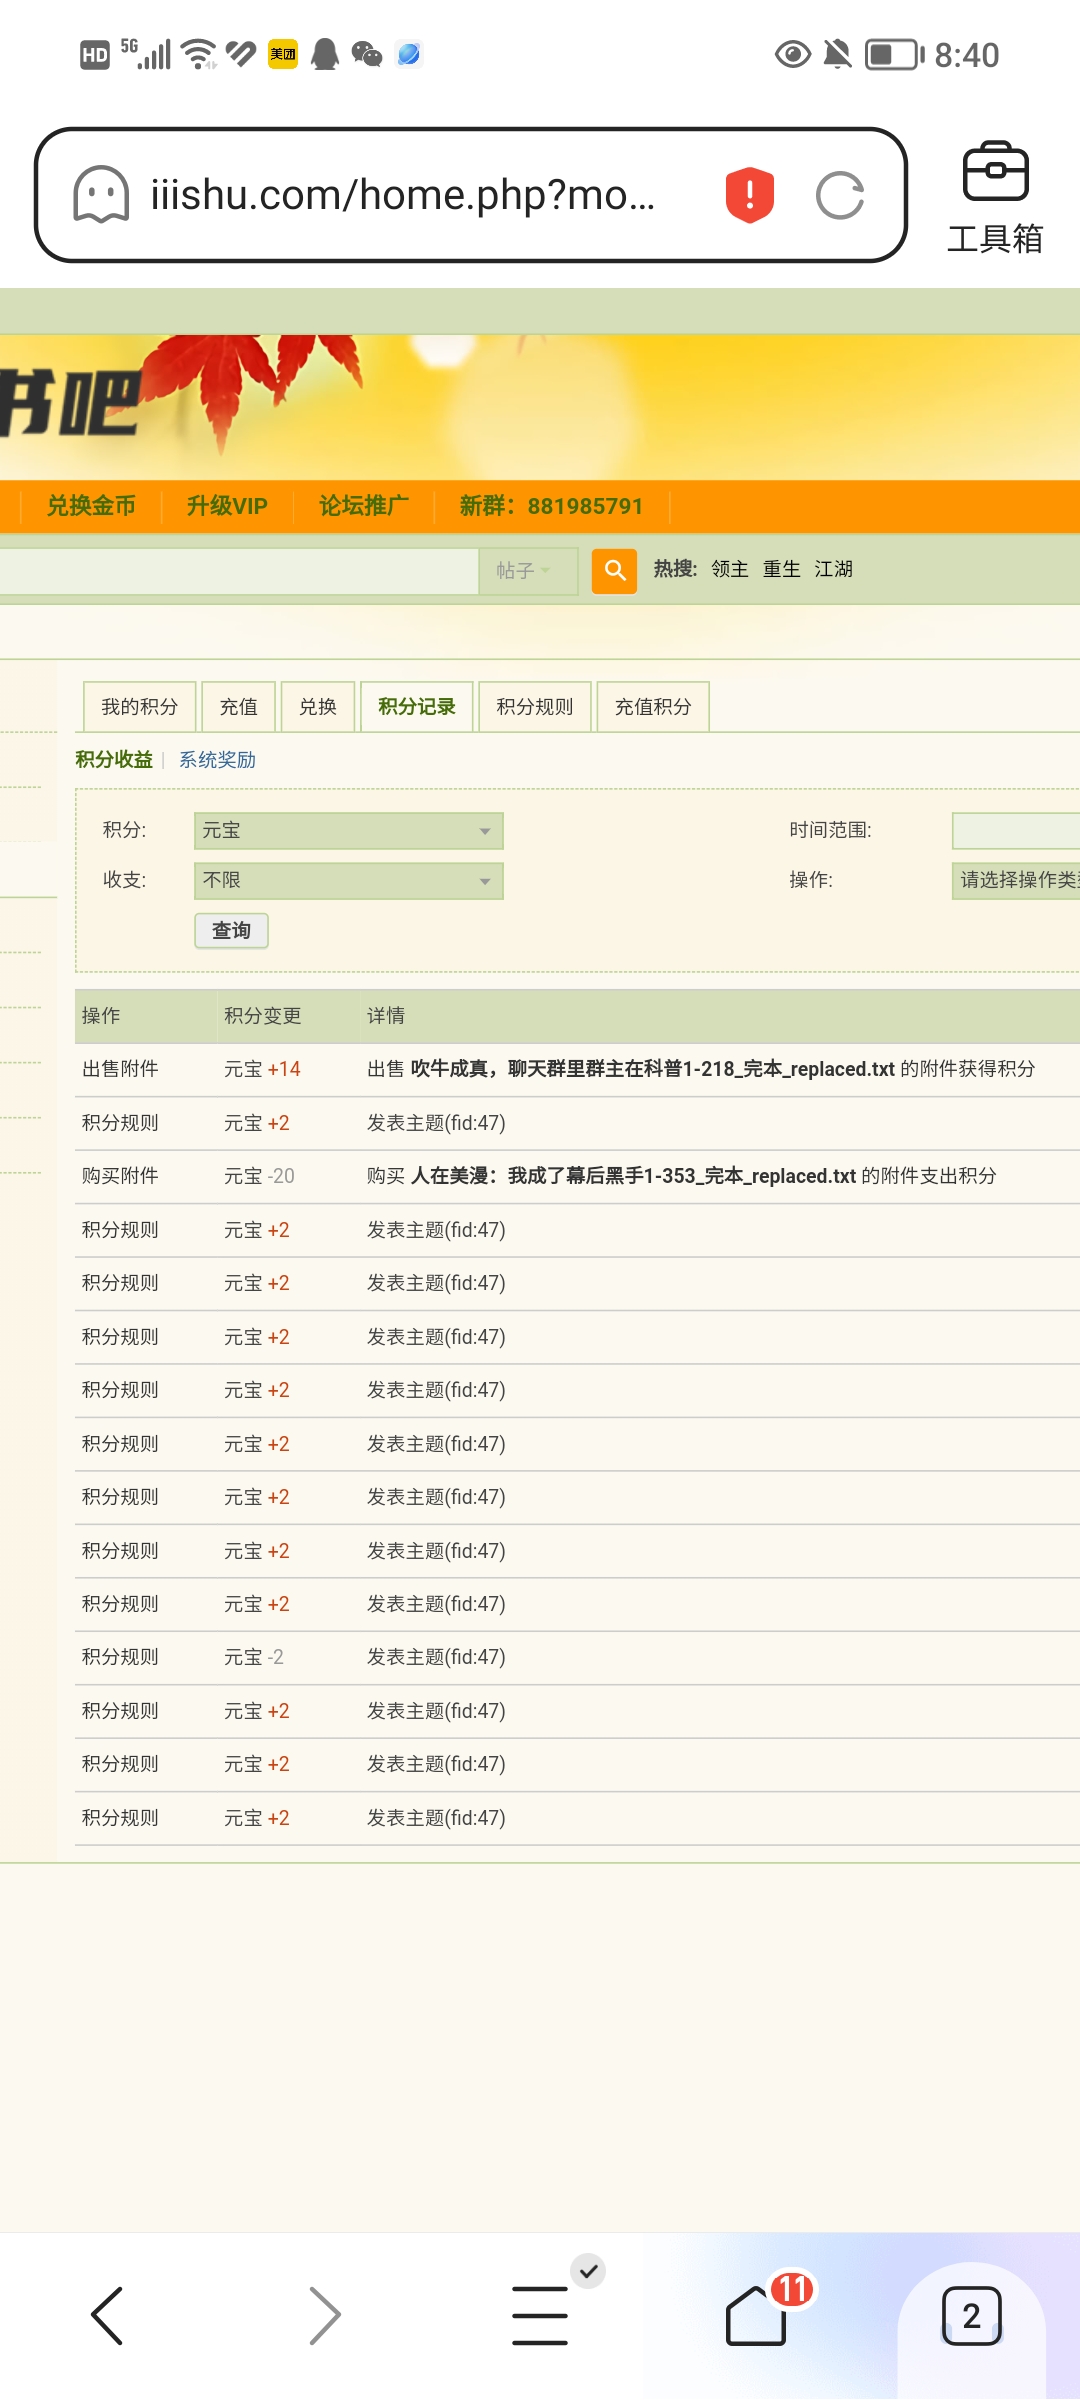Screen dimensions: 1080x2400
Task: Switch to the 我的积分 tab
Action: tap(139, 707)
